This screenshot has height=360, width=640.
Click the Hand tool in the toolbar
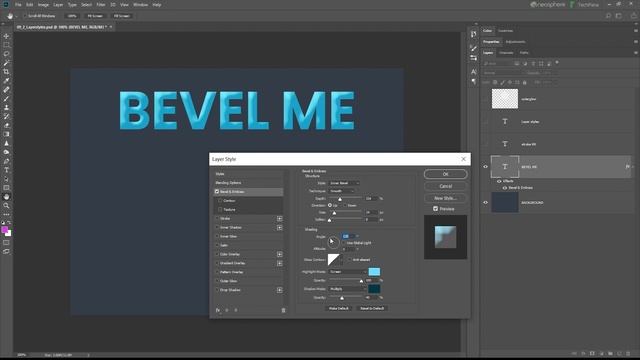(x=6, y=197)
